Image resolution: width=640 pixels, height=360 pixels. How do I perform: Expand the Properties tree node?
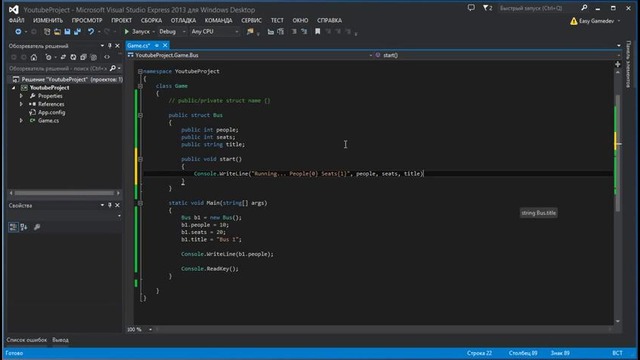point(21,96)
